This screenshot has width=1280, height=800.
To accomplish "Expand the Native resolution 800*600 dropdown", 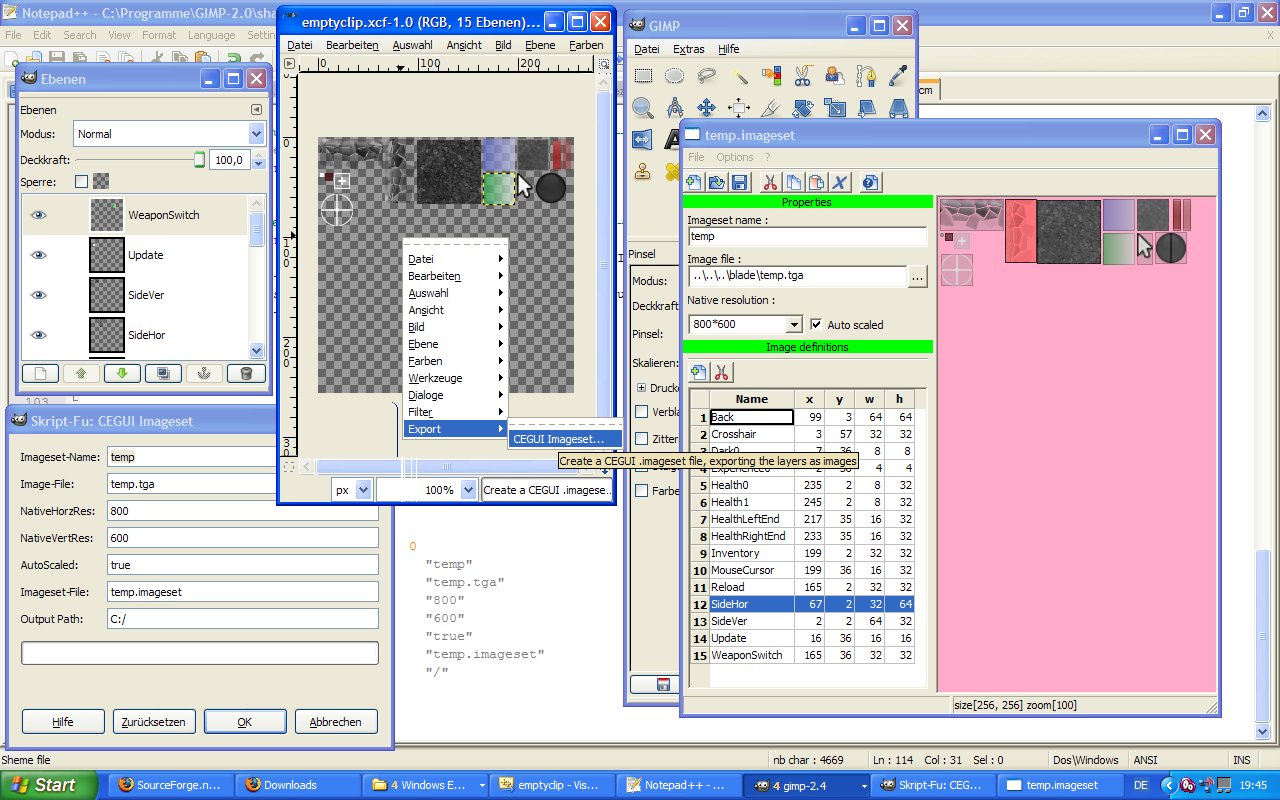I will pyautogui.click(x=794, y=325).
